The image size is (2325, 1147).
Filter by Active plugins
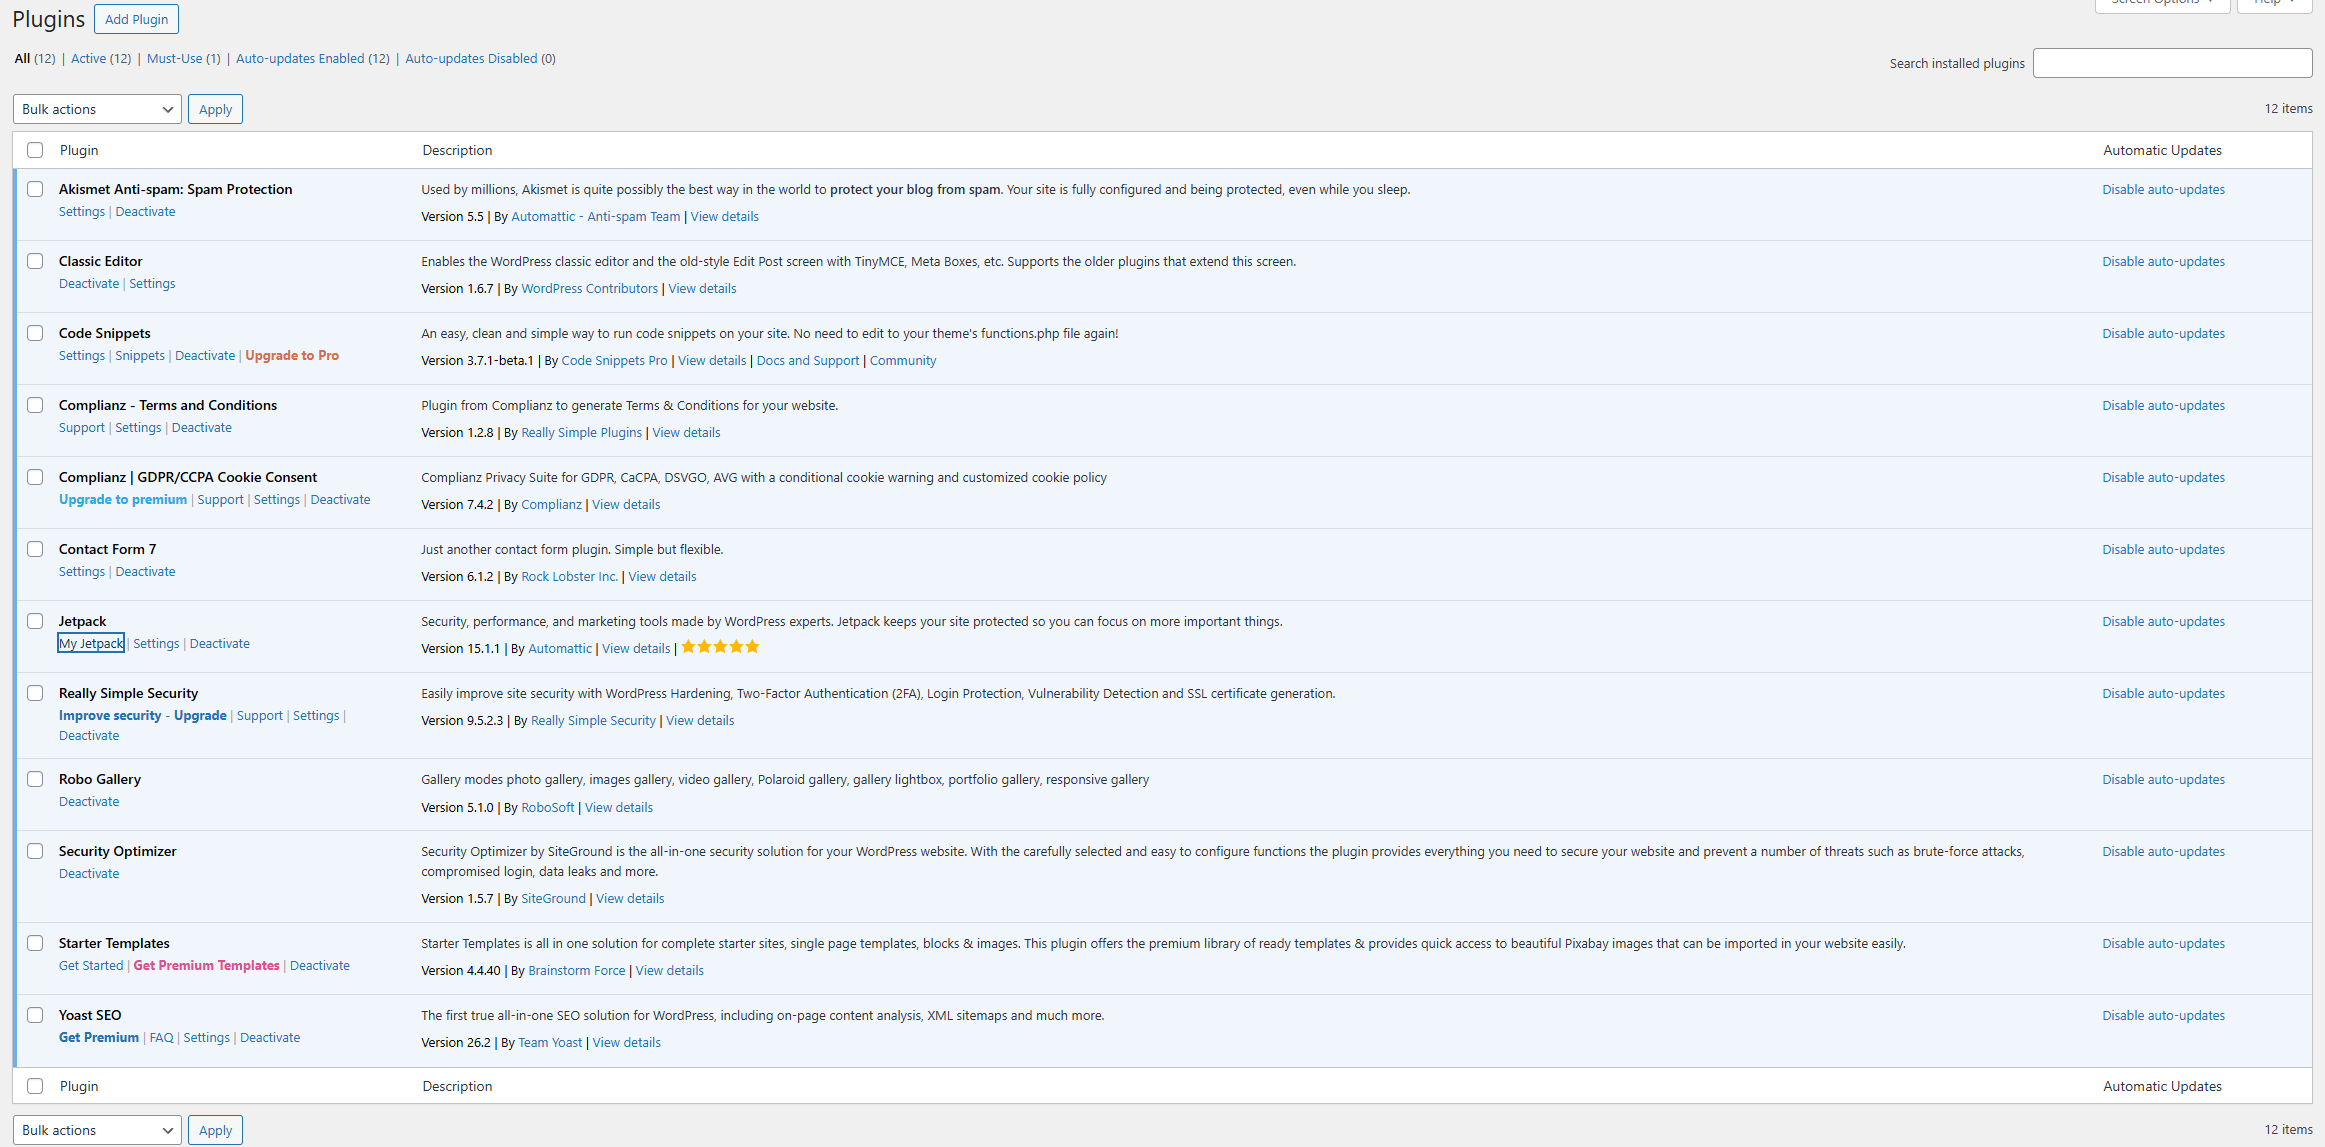[x=100, y=59]
